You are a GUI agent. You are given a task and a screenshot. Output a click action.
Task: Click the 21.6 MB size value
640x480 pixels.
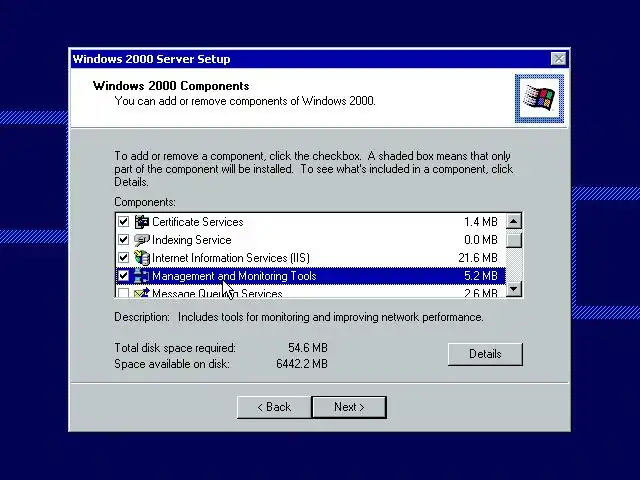point(478,258)
